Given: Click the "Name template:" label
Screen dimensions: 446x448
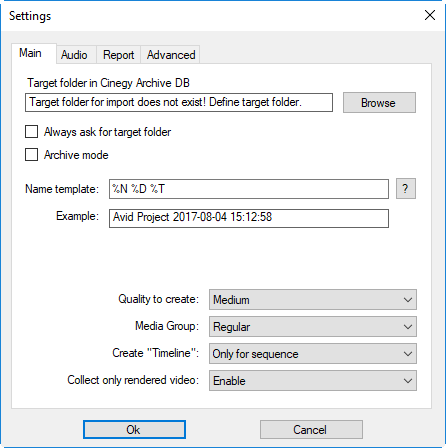Looking at the screenshot, I should pyautogui.click(x=62, y=189).
